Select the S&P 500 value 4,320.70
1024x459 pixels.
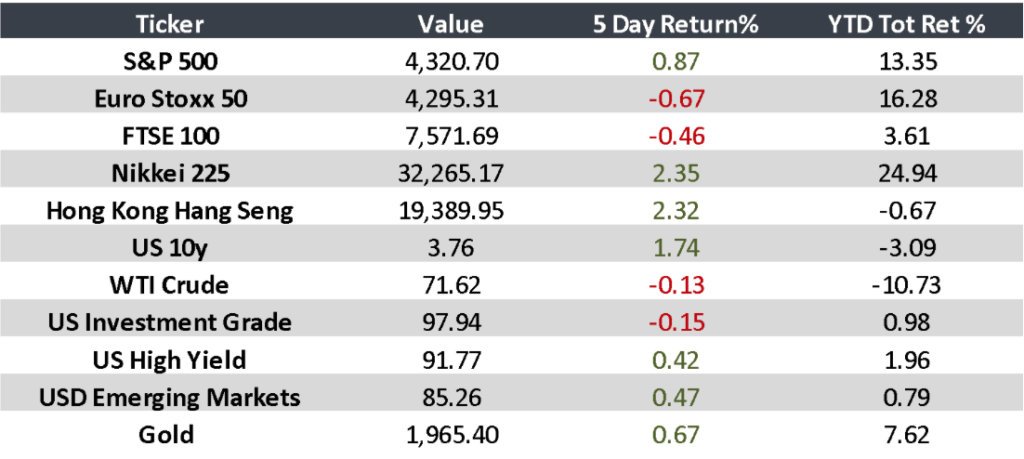click(x=449, y=61)
